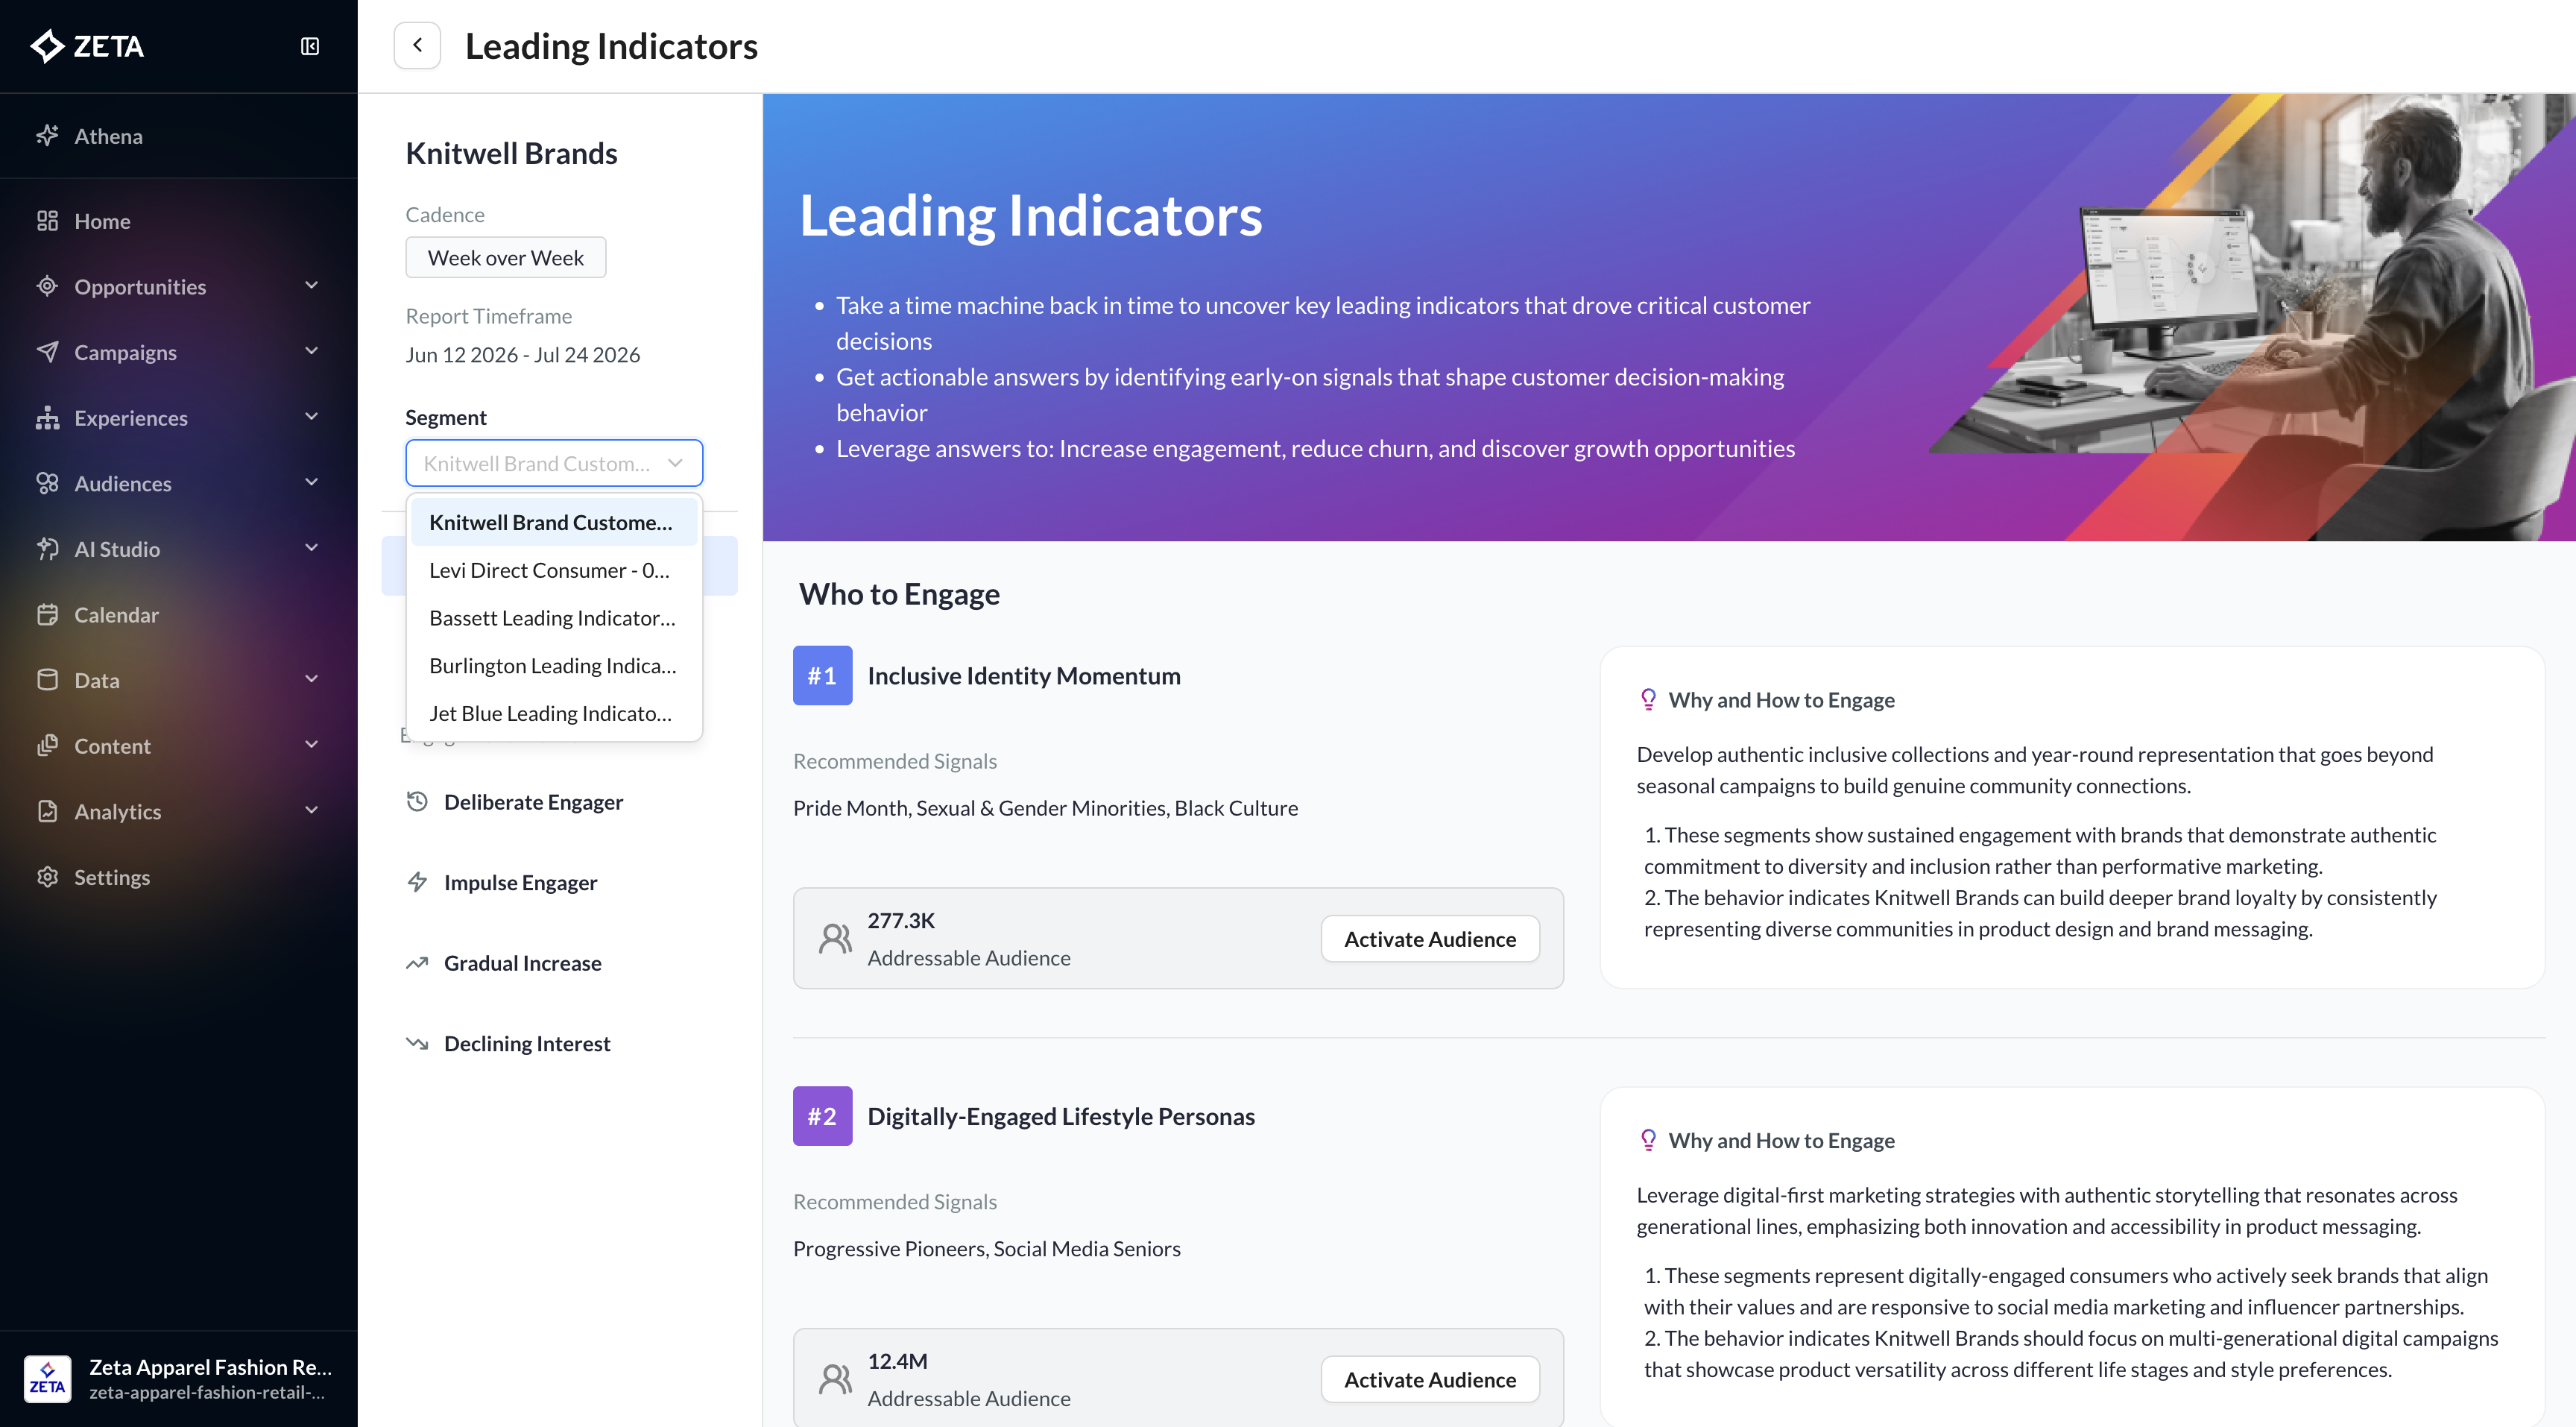Activate Audience for Digitally-Engaged Lifestyle Personas
Screen dimensions: 2576x1427
(1429, 1379)
